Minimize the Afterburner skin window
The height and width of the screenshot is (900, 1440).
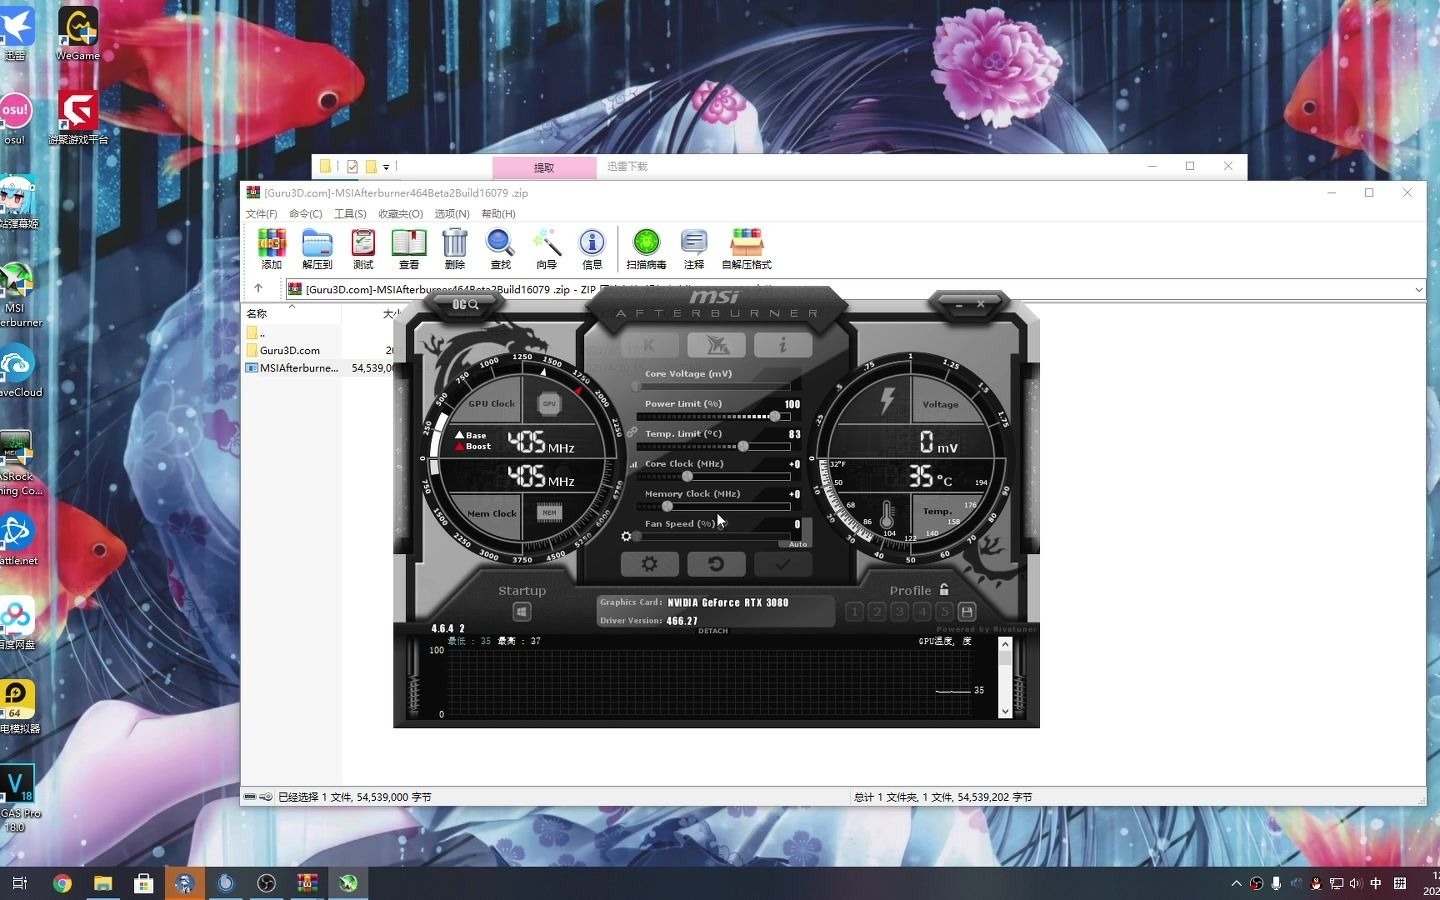[958, 304]
